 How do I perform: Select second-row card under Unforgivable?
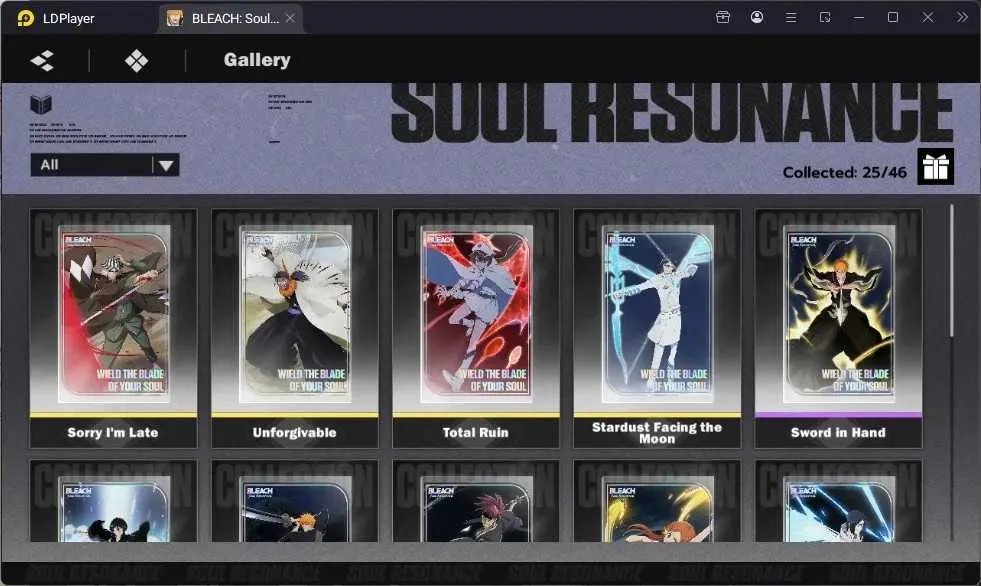click(x=295, y=501)
